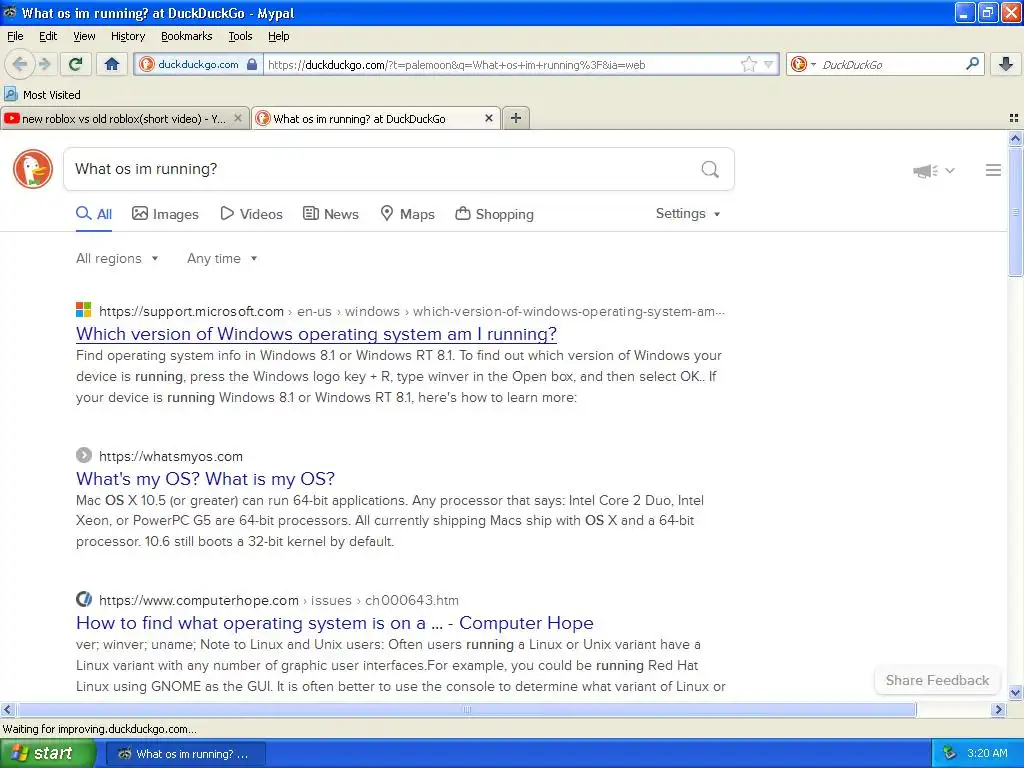
Task: Open the URL bar history dropdown arrow
Action: click(x=769, y=64)
